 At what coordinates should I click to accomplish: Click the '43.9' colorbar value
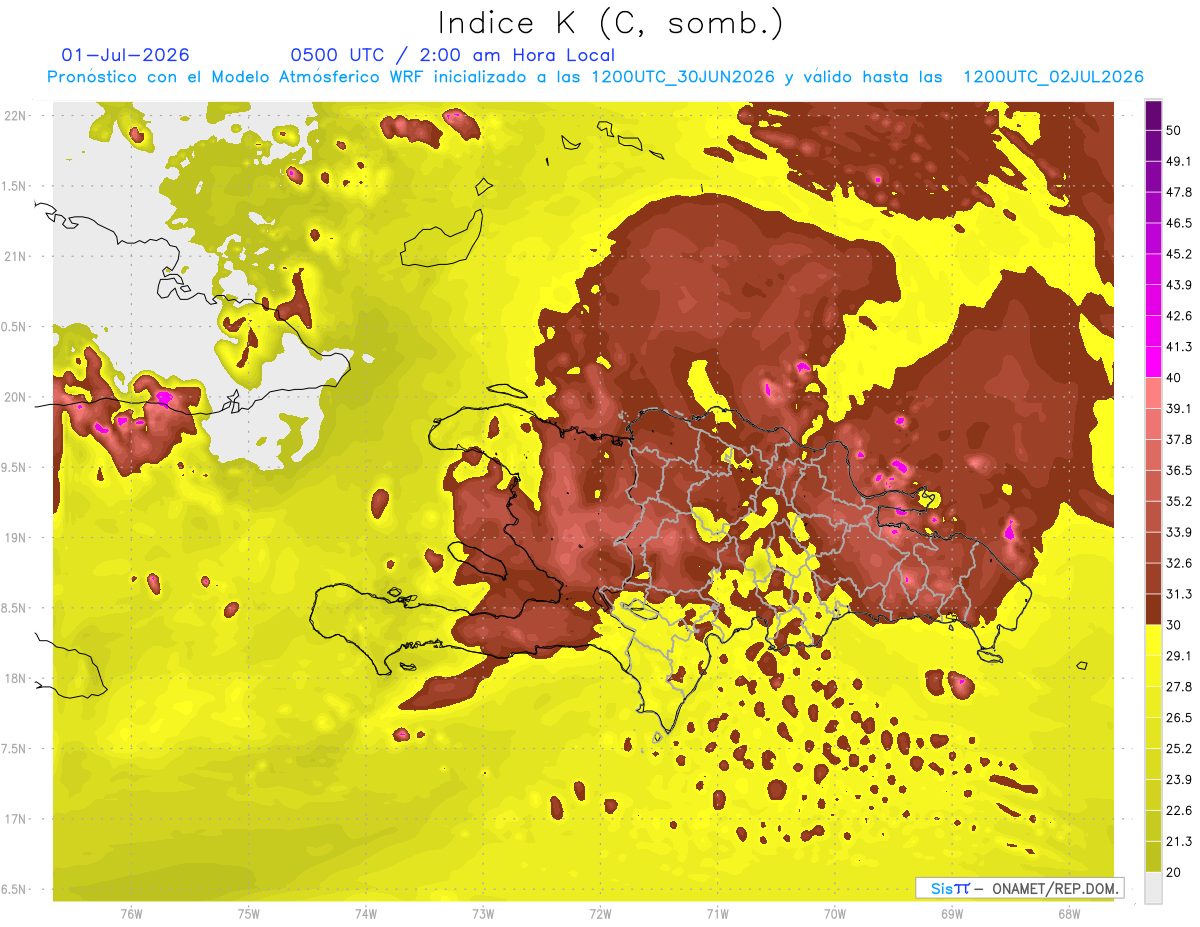pos(1178,285)
